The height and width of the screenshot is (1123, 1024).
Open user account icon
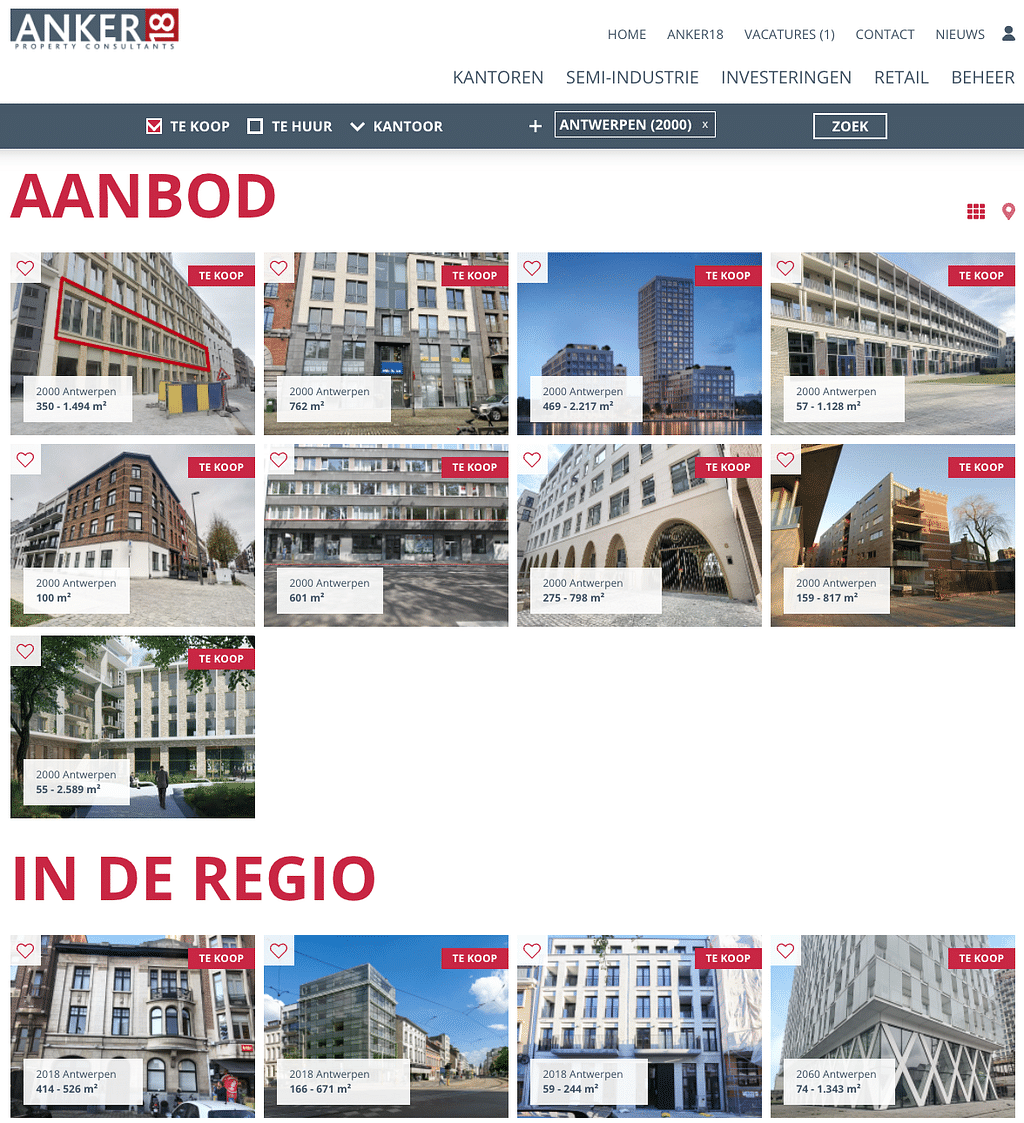(x=1008, y=34)
